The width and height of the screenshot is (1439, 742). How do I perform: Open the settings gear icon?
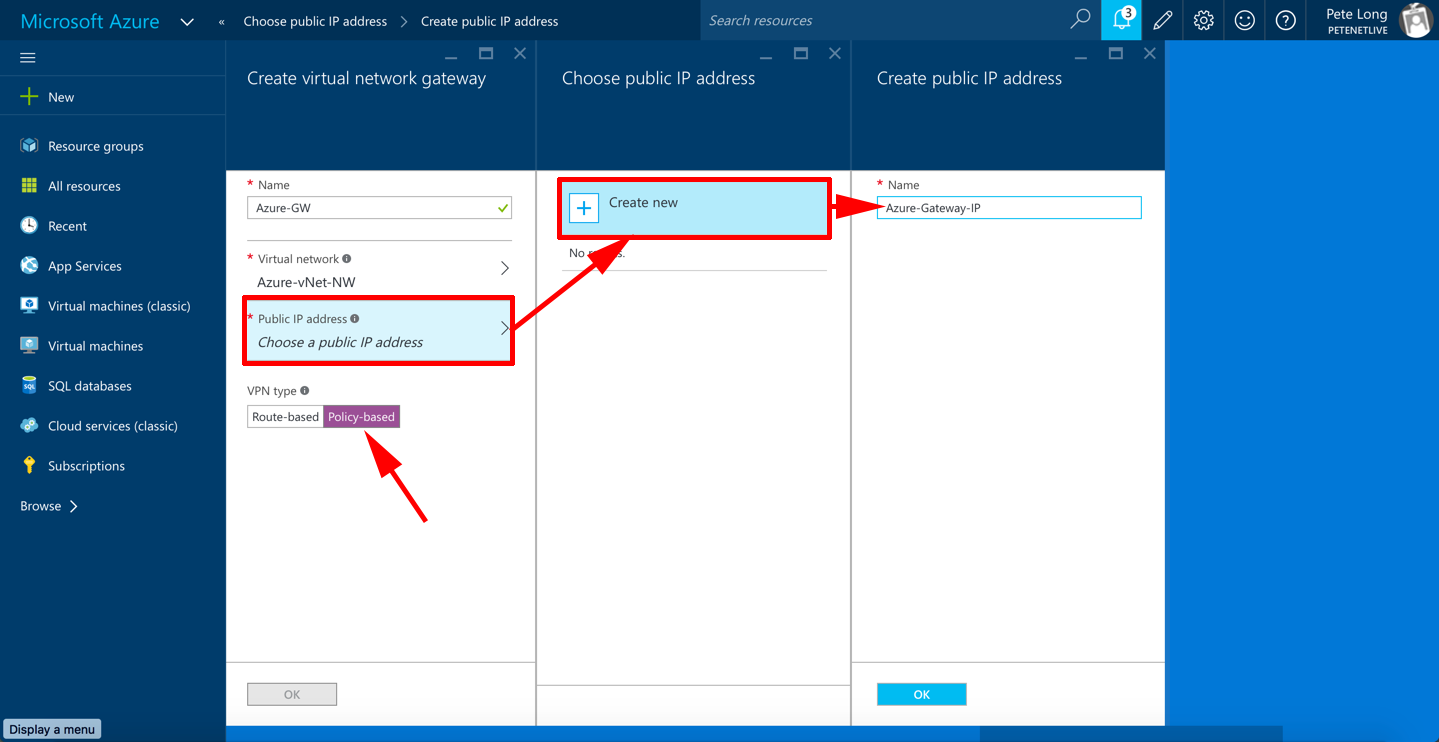coord(1204,20)
